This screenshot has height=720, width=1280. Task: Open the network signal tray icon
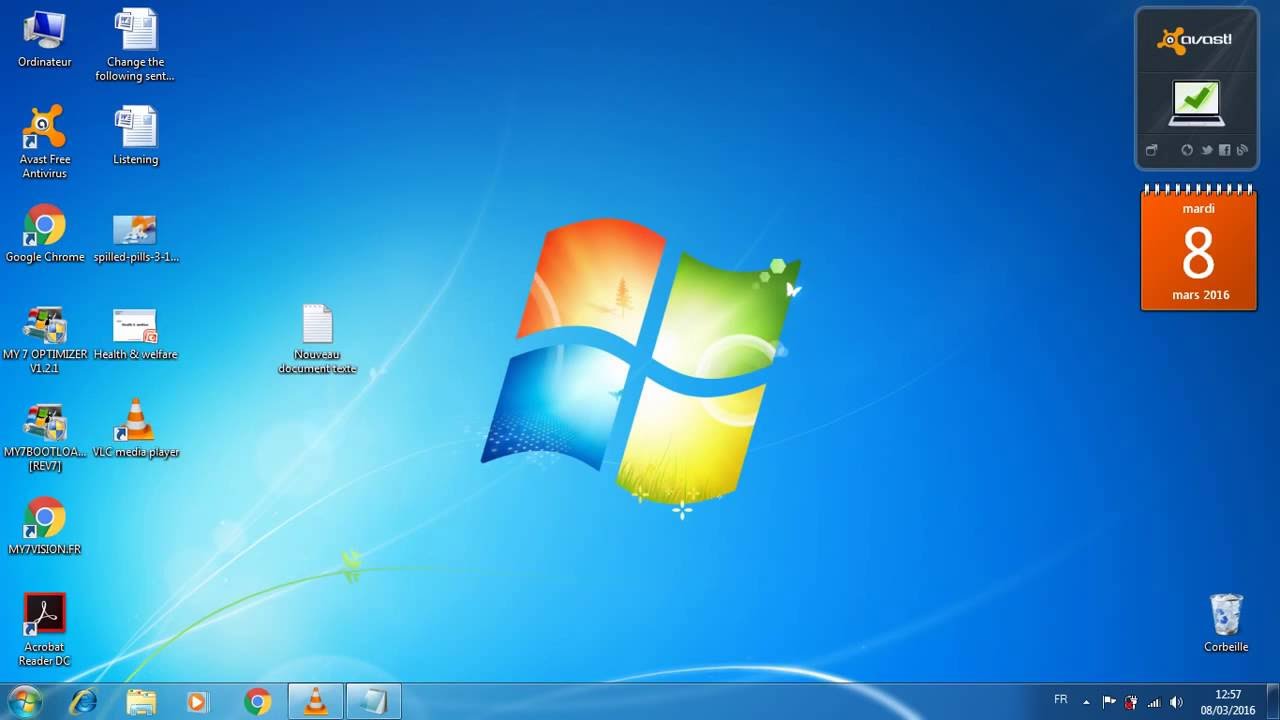[x=1154, y=702]
